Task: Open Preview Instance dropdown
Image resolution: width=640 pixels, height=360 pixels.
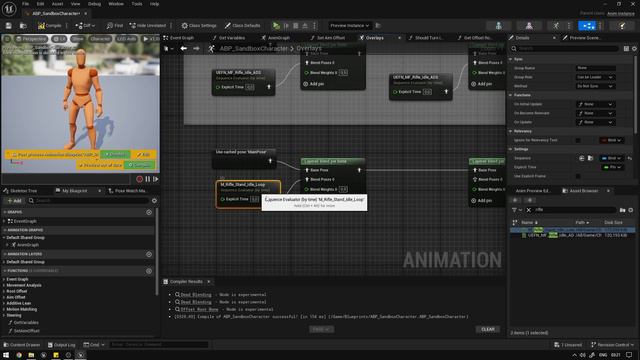Action: 349,25
